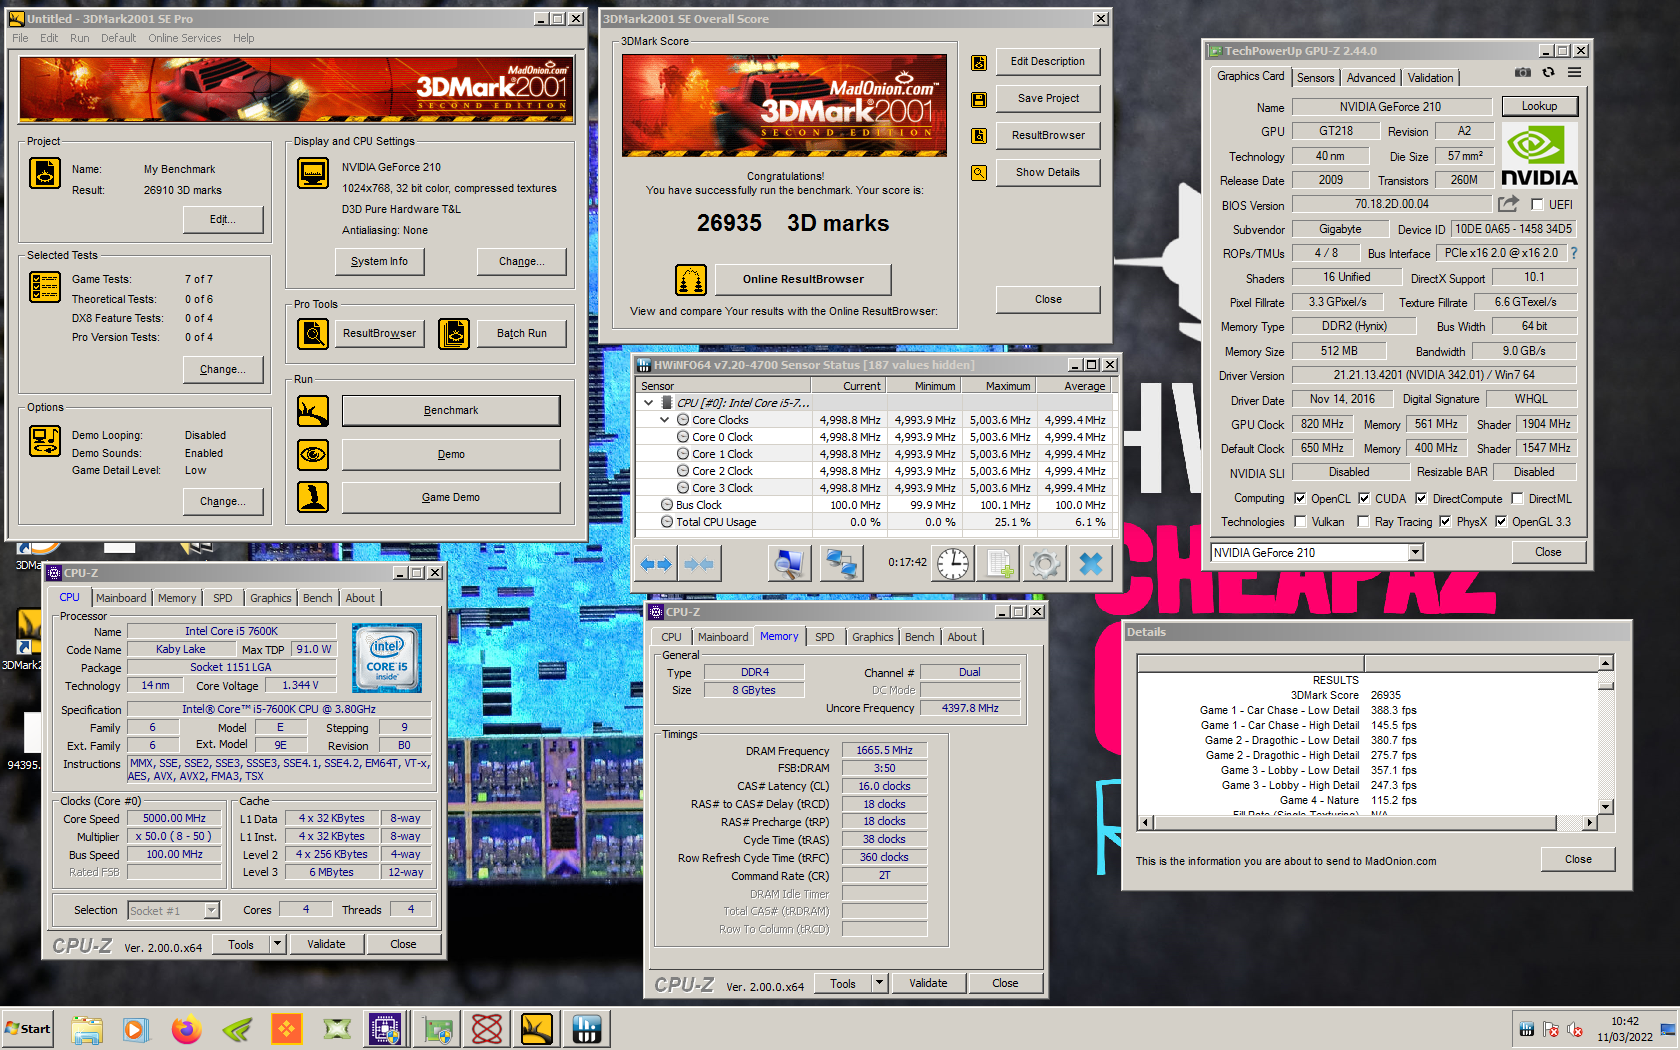Click the Save Project button

click(x=1048, y=99)
